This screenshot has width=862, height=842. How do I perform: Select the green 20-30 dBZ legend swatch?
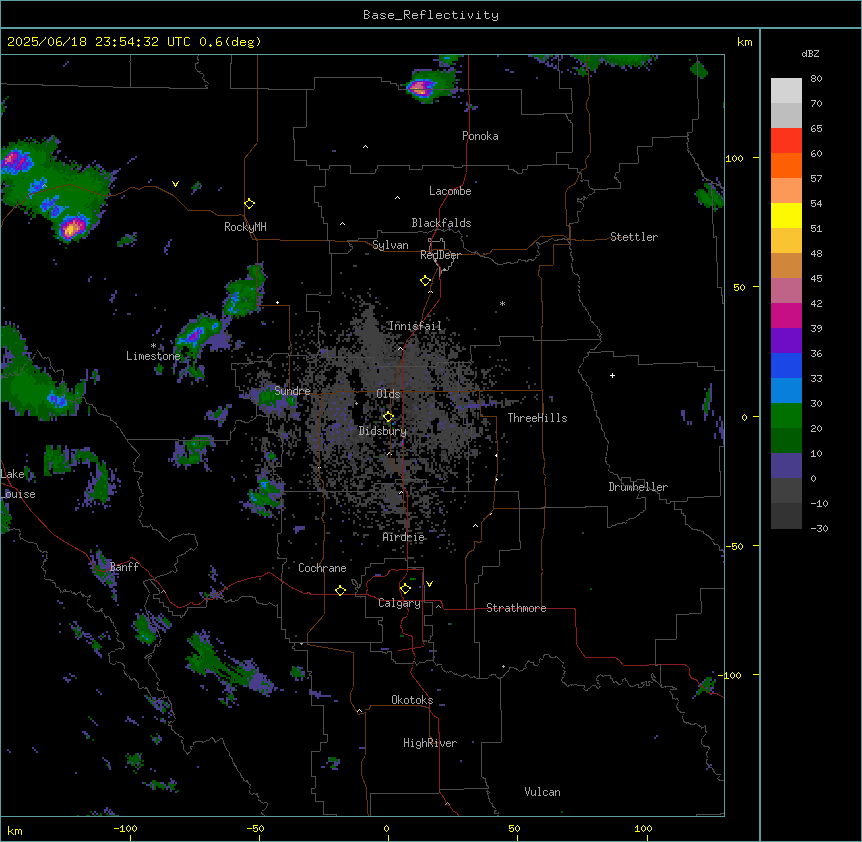[786, 416]
